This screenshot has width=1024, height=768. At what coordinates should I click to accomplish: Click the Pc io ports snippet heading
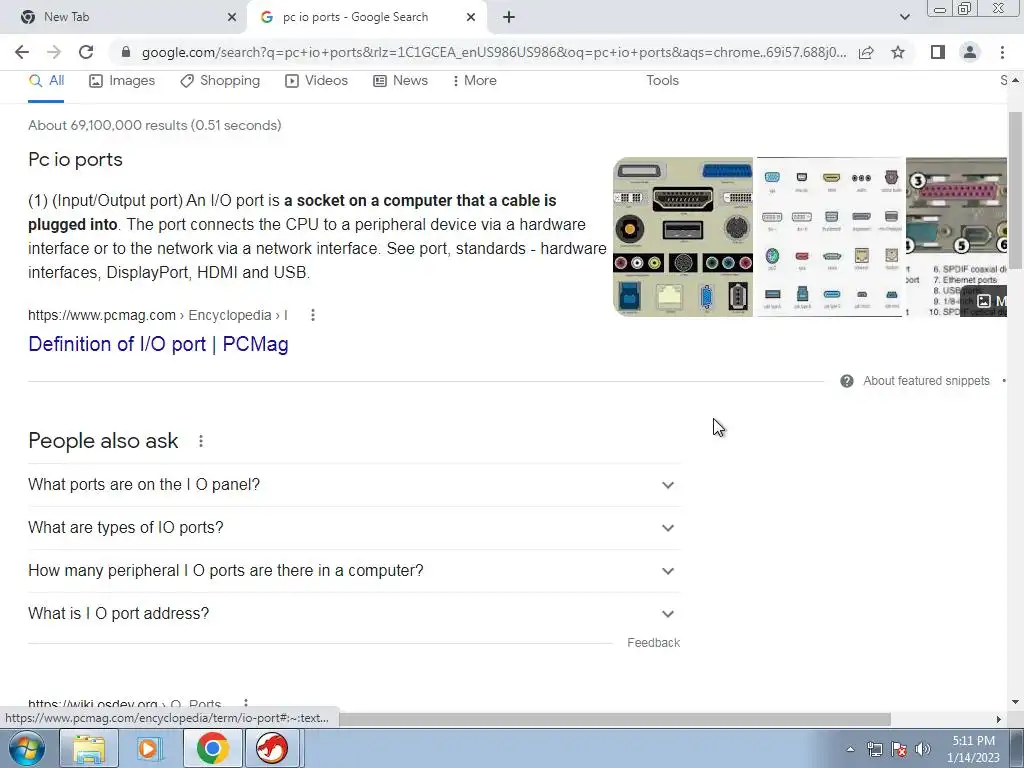coord(75,159)
